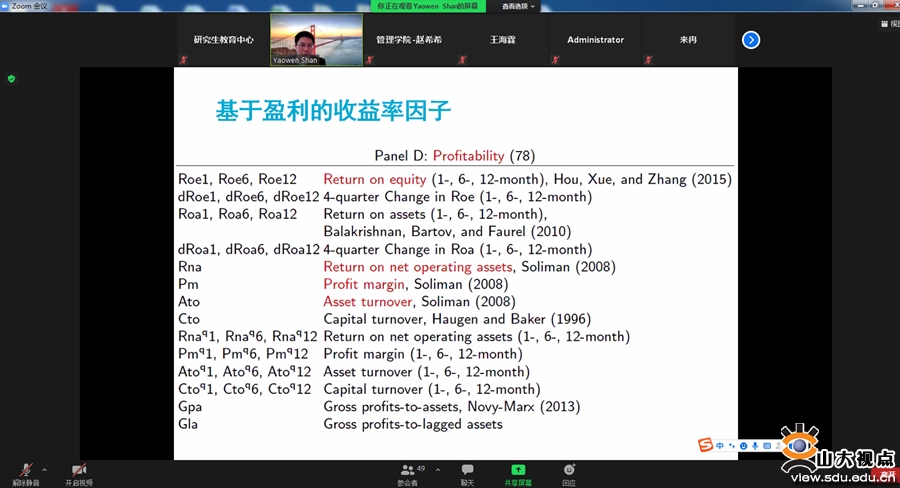The width and height of the screenshot is (900, 488).
Task: Select the 研究生教育中心 participant tile
Action: pyautogui.click(x=223, y=40)
